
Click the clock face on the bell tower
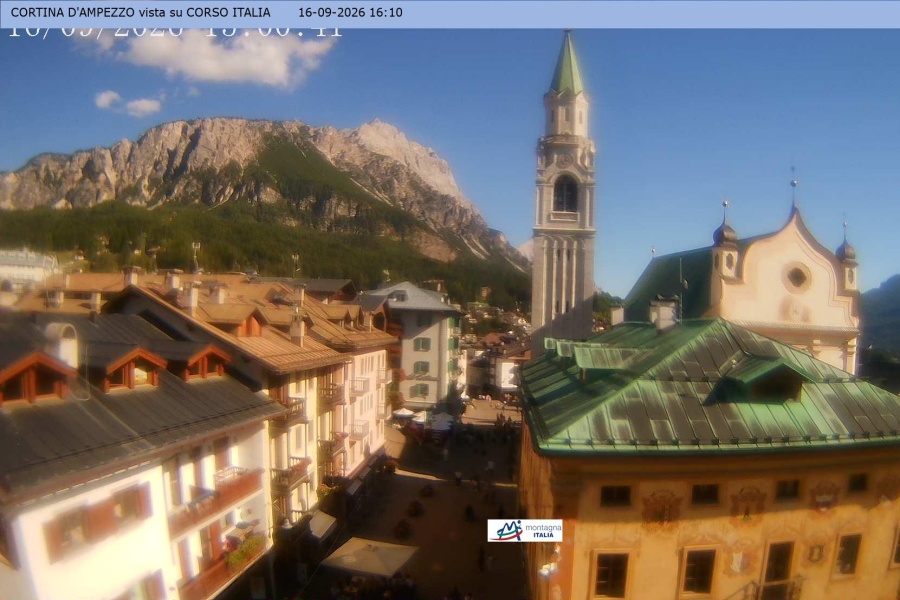565,158
